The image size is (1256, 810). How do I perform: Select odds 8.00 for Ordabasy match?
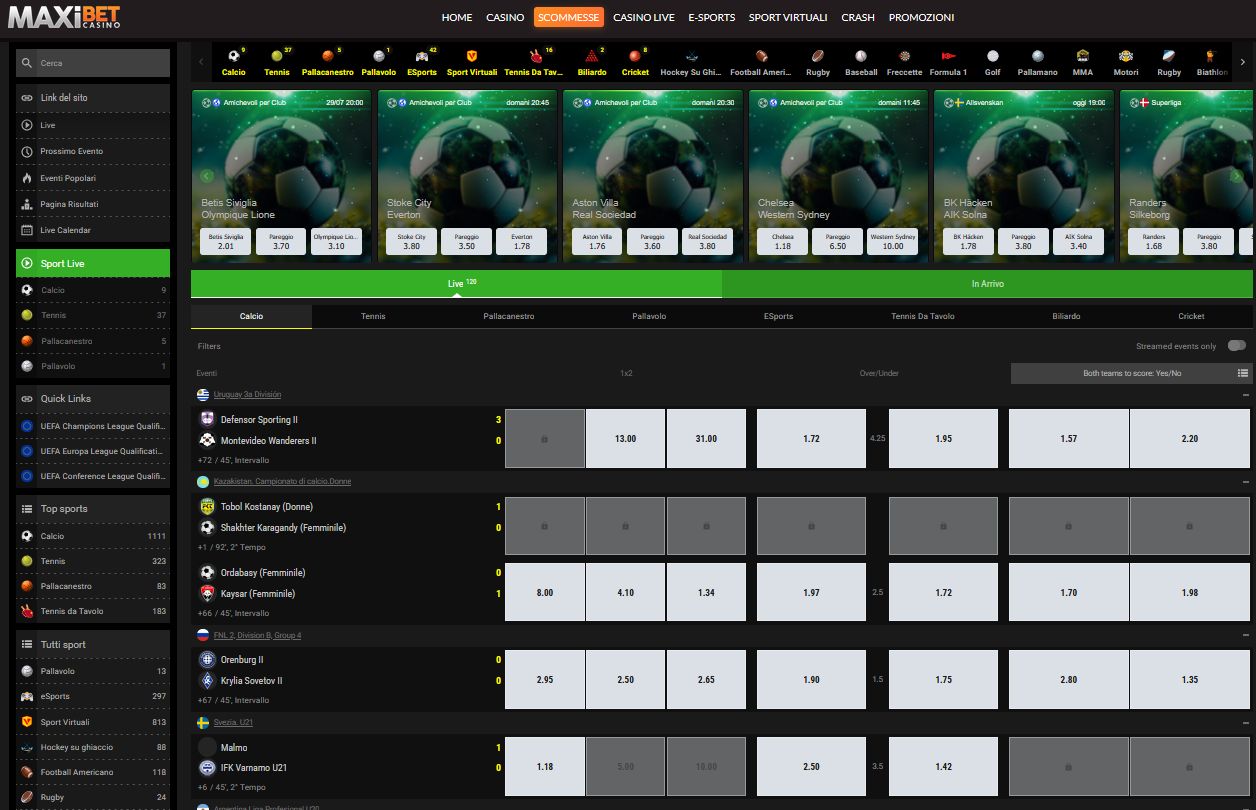coord(545,593)
